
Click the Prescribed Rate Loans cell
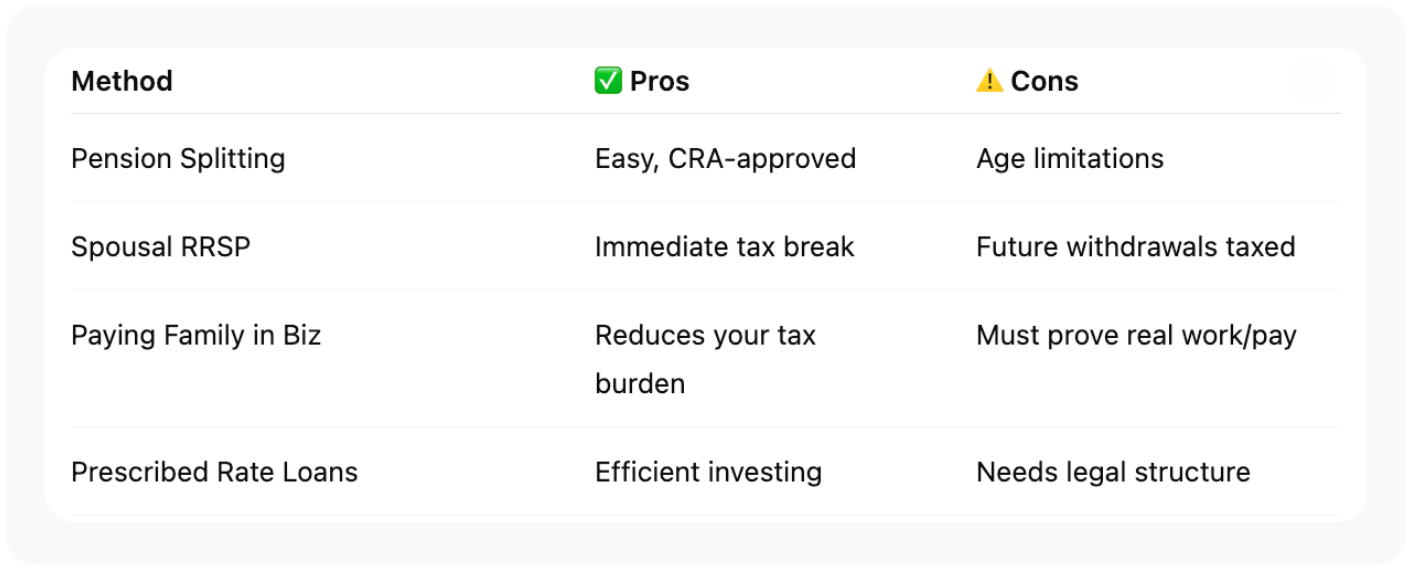pyautogui.click(x=214, y=471)
